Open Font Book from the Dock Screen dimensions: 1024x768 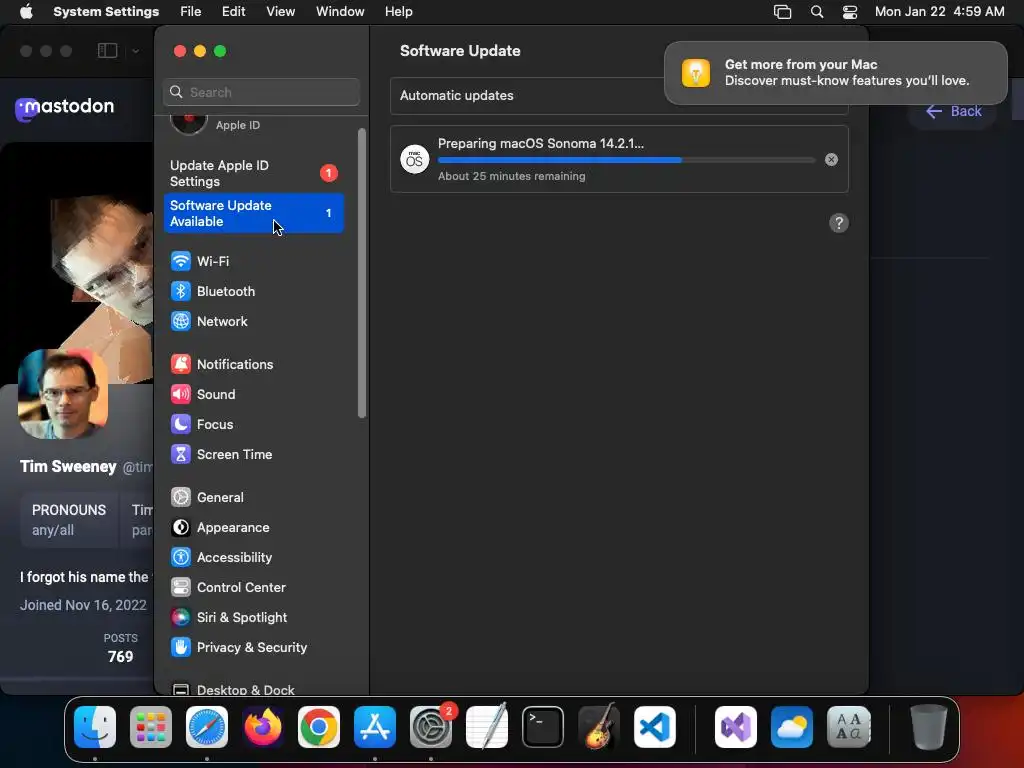click(x=848, y=727)
